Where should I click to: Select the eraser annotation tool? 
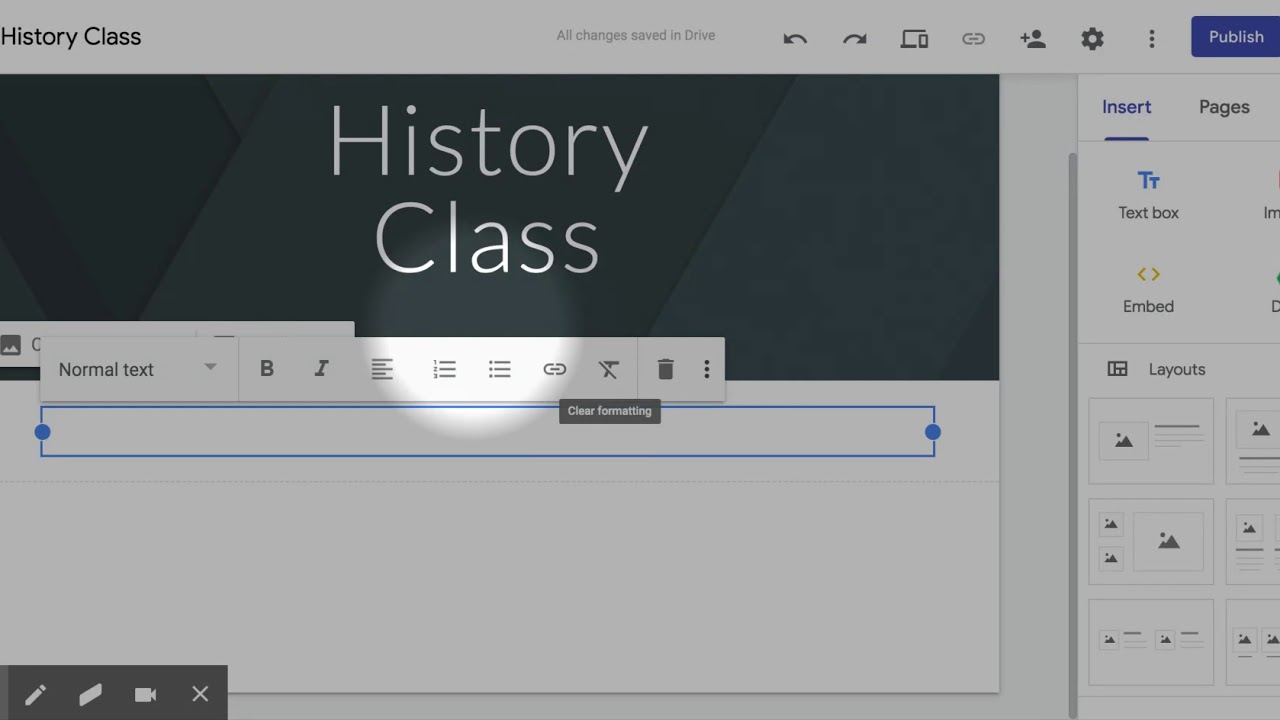90,694
